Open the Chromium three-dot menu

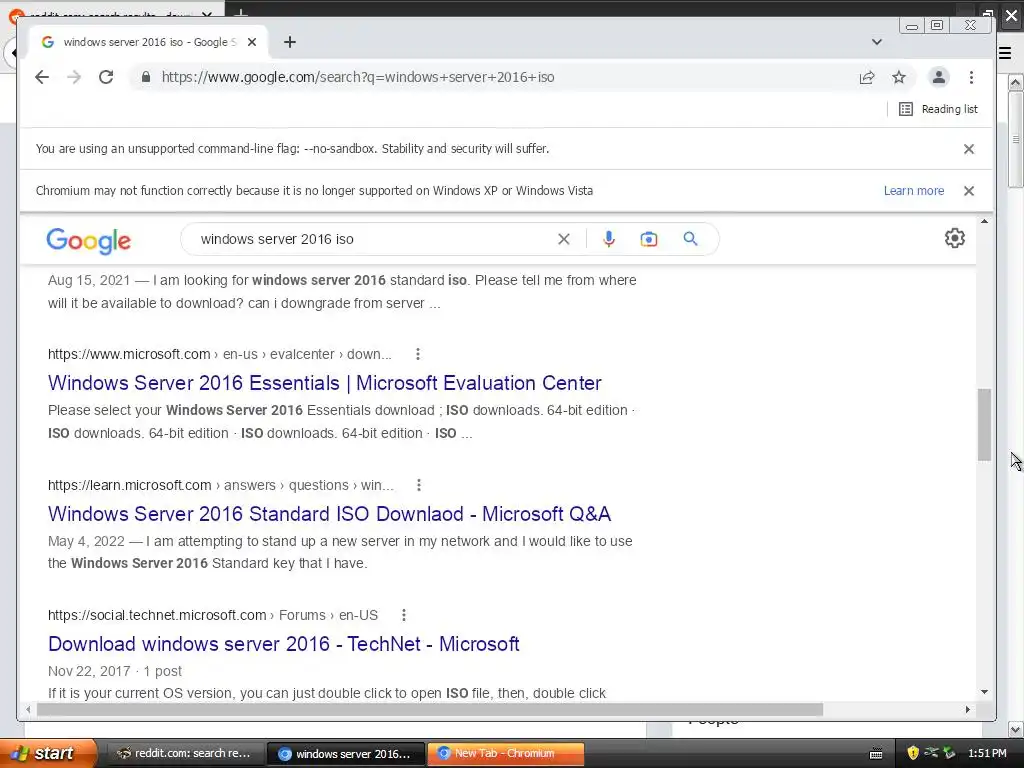click(x=971, y=77)
